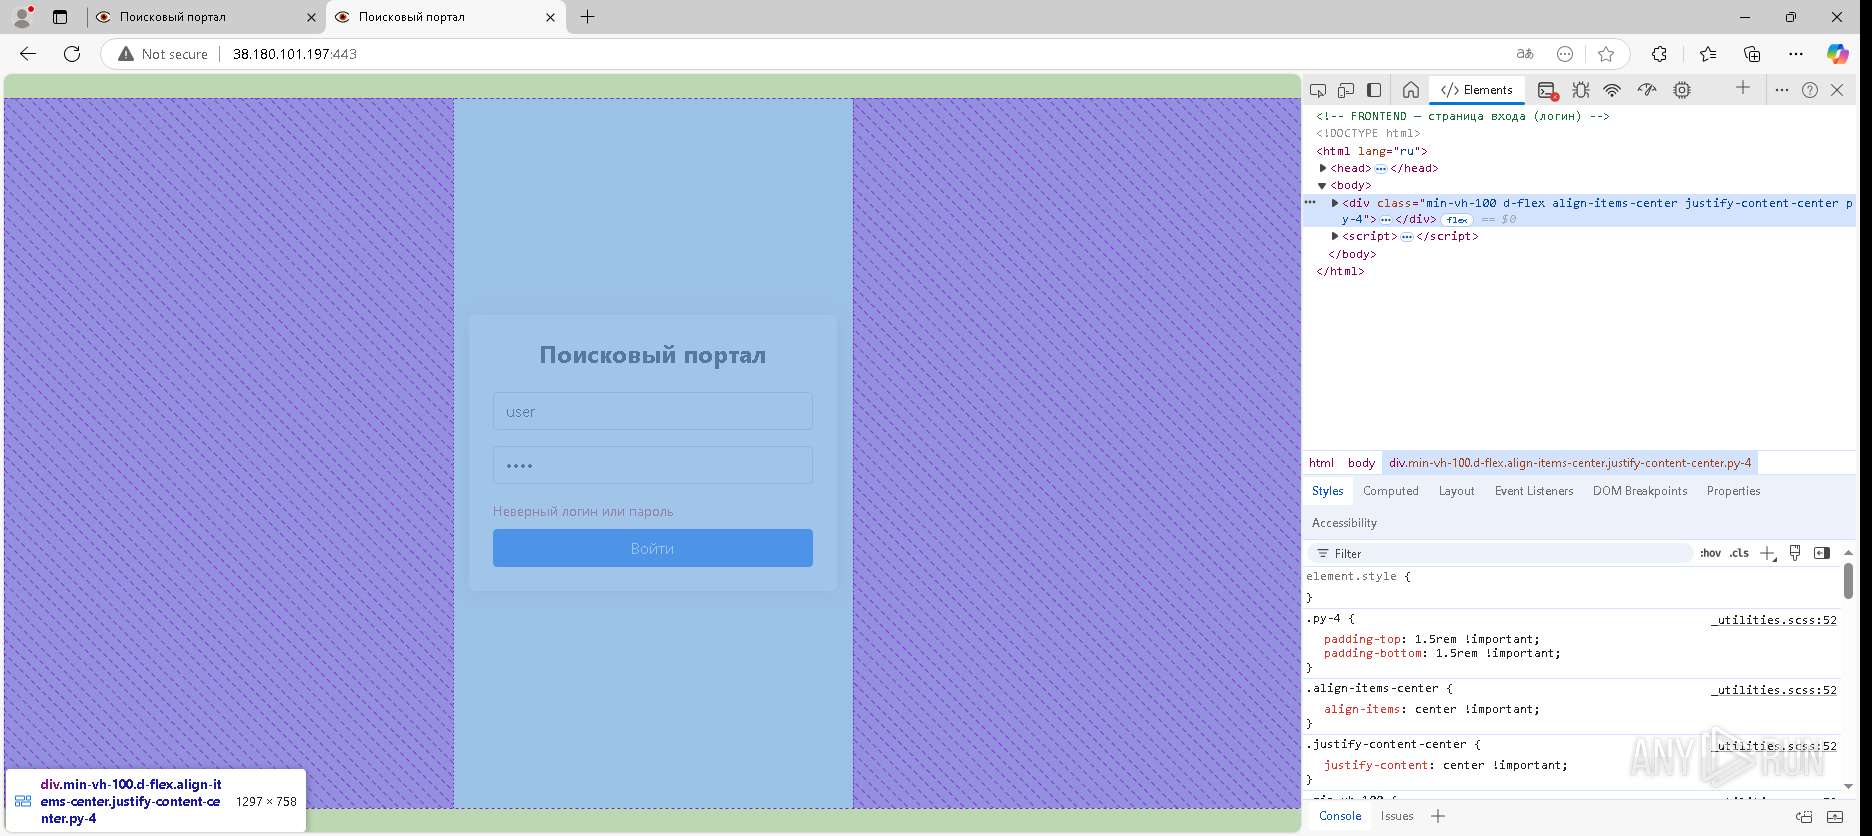Open the browser Extensions icon

pos(1659,54)
